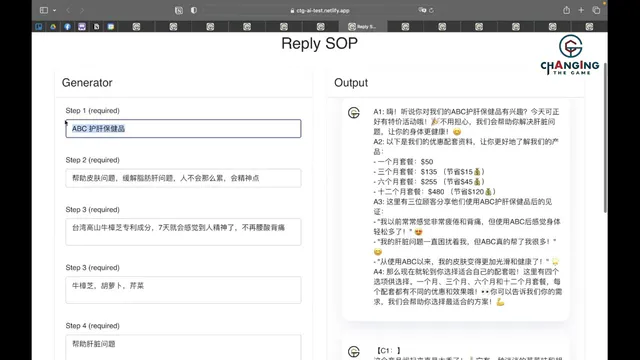Click the "三个月套餐：$135" line in Output

(x=429, y=172)
